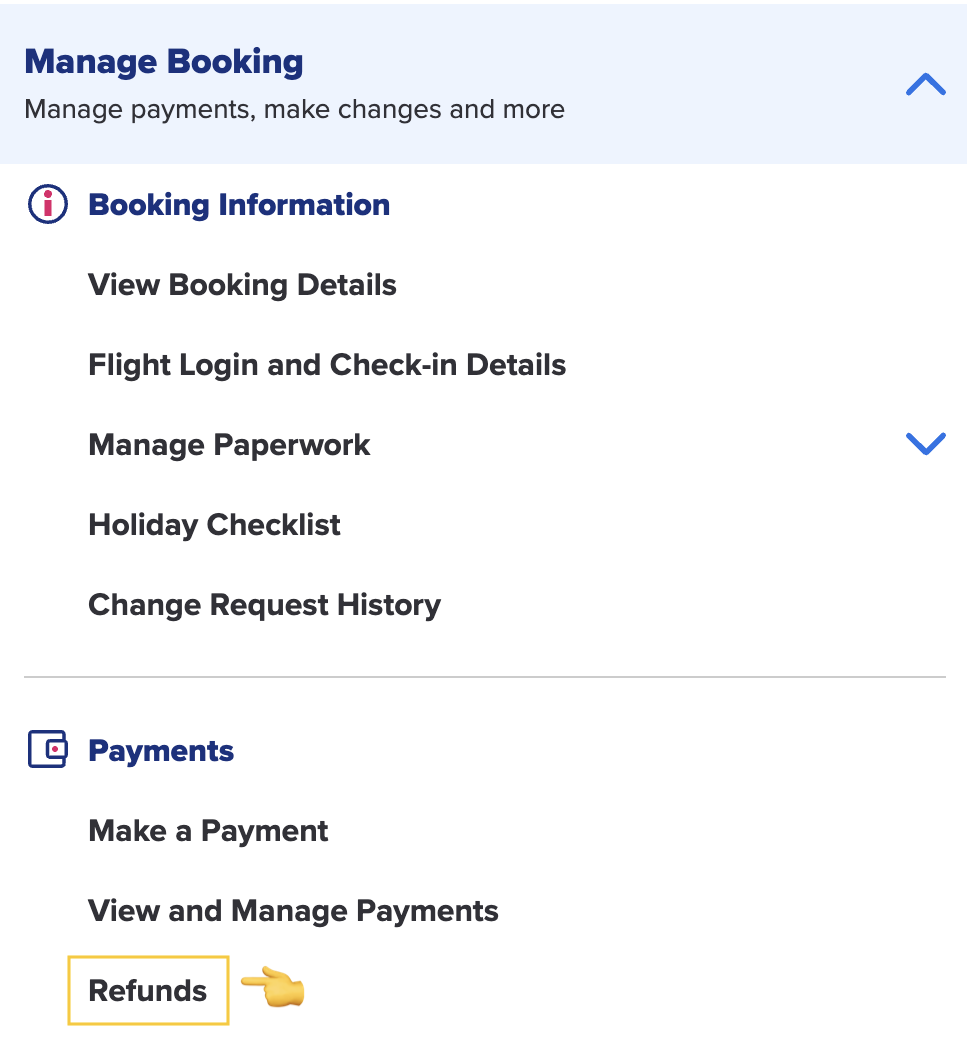Collapse the Manage Booking section chevron
Screen dimensions: 967x1039
point(925,85)
